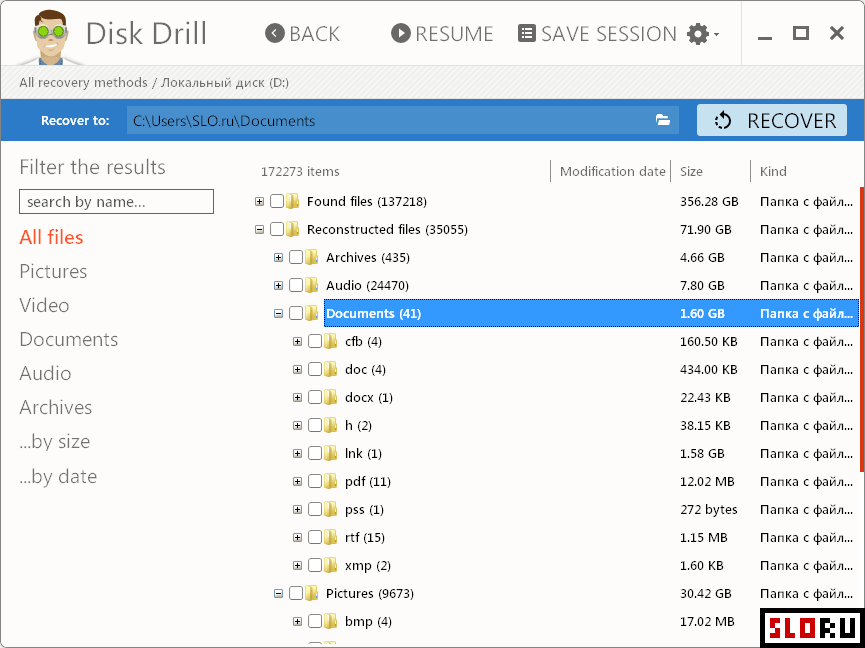Expand the Found files folder
The image size is (865, 648).
[x=259, y=201]
